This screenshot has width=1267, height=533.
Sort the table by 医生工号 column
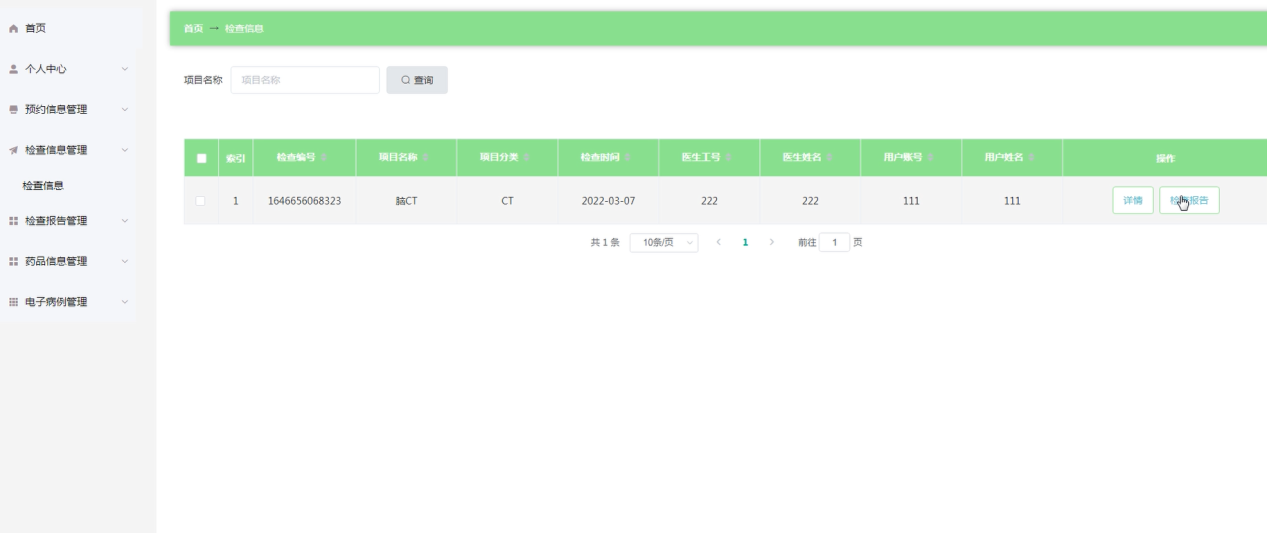click(730, 158)
